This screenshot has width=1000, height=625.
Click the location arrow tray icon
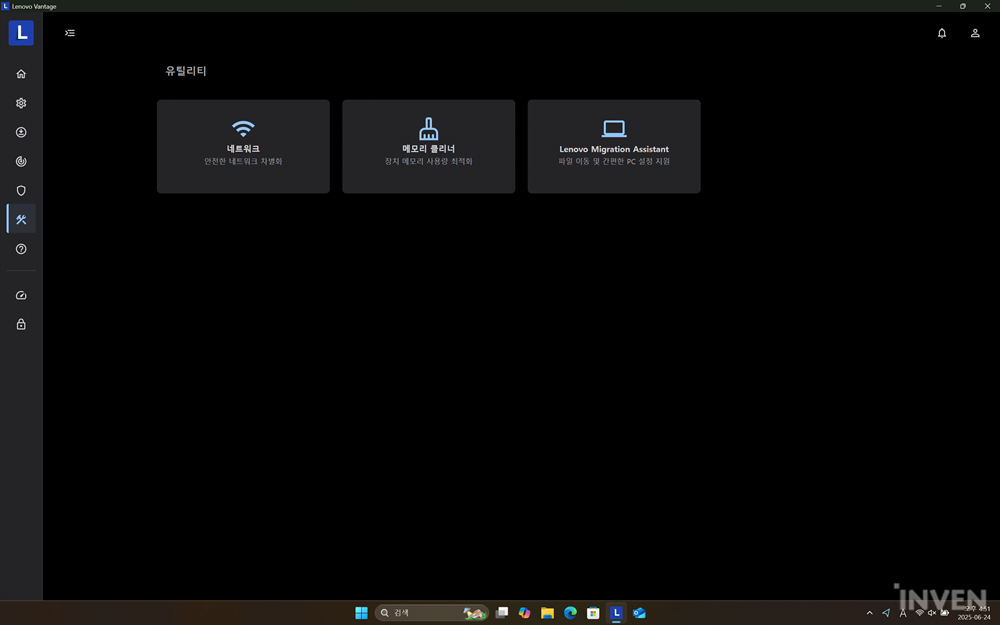click(x=886, y=613)
